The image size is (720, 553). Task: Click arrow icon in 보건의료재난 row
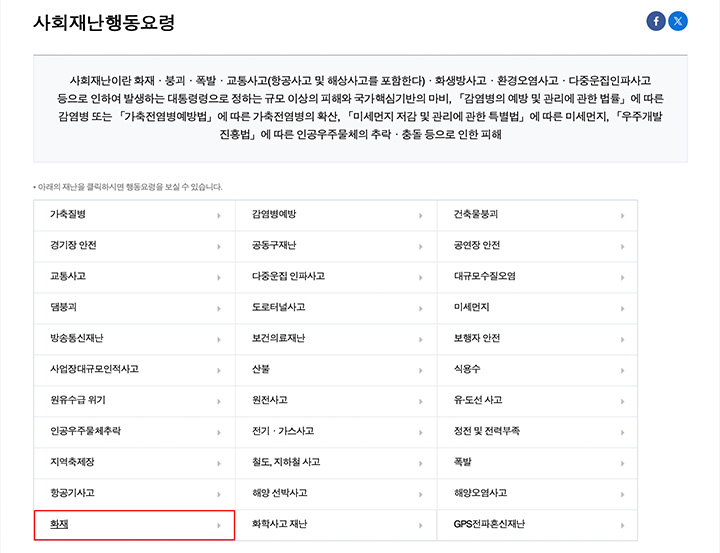pyautogui.click(x=421, y=340)
